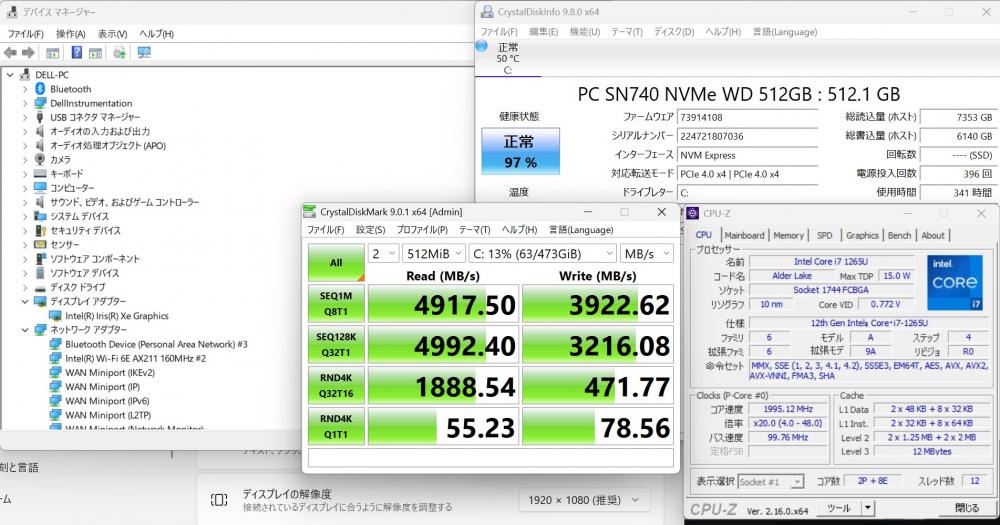Open 機能(U) menu in CrystalDiskInfo

[x=585, y=31]
